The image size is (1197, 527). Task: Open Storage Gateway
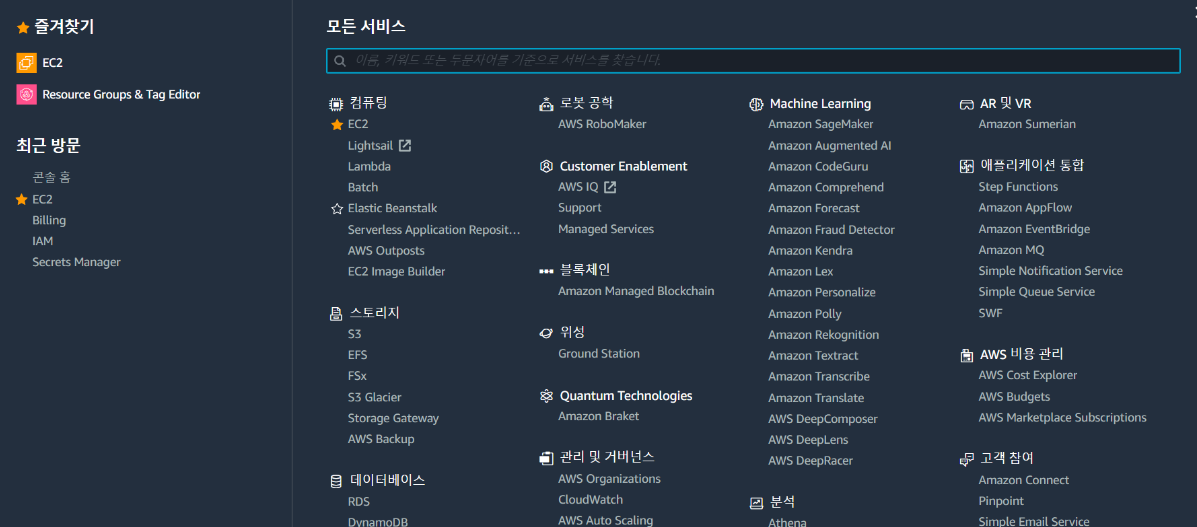pos(393,419)
